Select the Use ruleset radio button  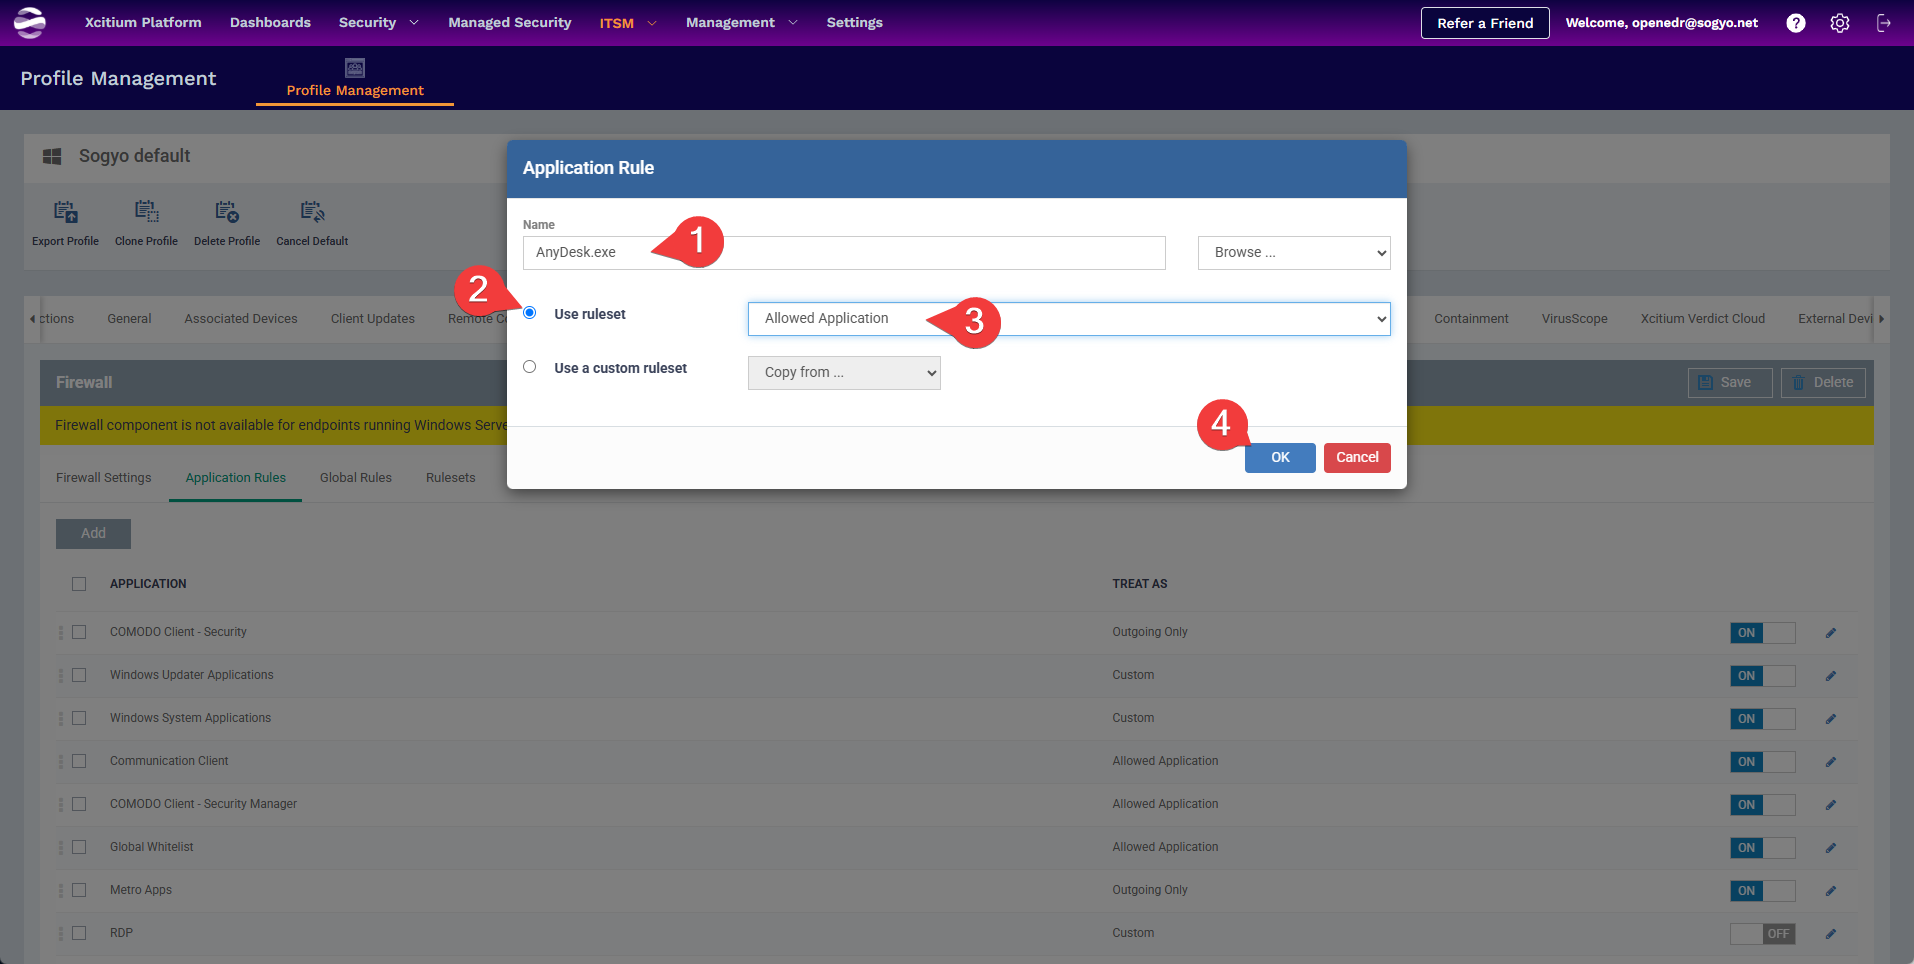point(530,313)
